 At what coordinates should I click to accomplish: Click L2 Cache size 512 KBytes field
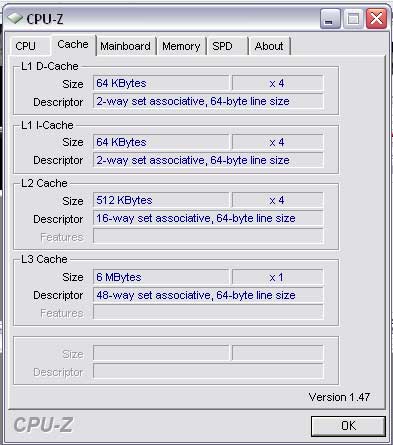coord(161,200)
